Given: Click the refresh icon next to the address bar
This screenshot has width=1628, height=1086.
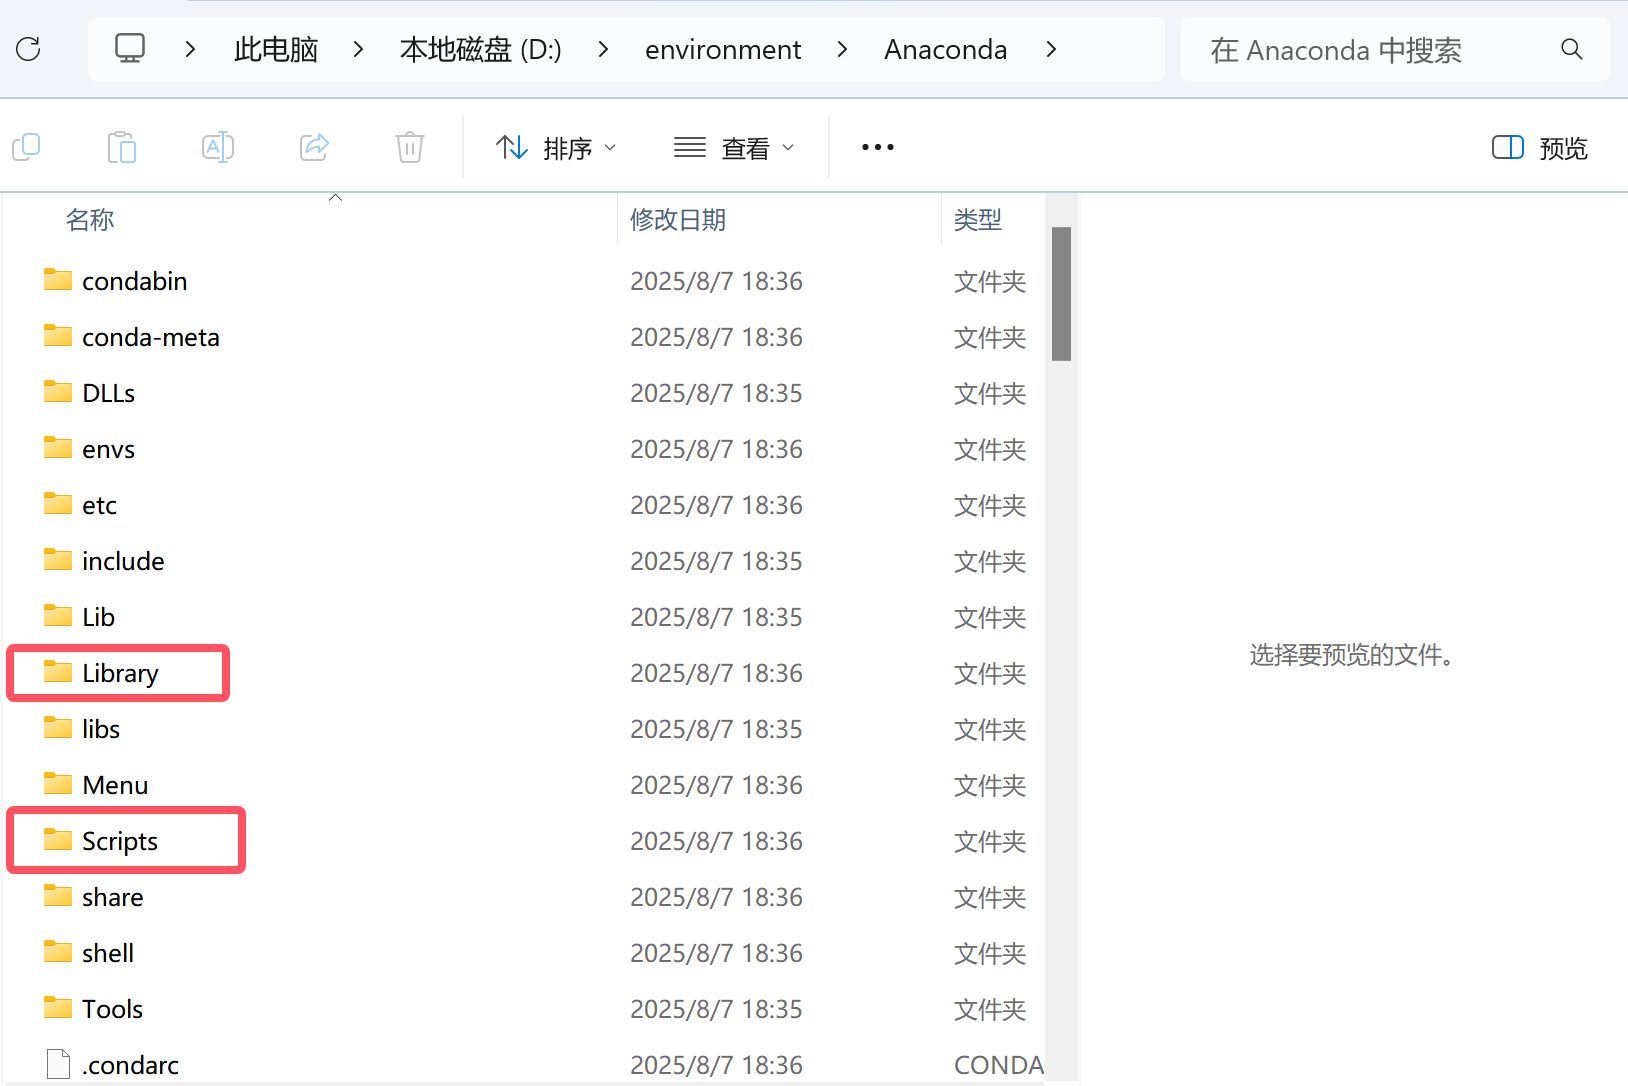Looking at the screenshot, I should pyautogui.click(x=29, y=49).
